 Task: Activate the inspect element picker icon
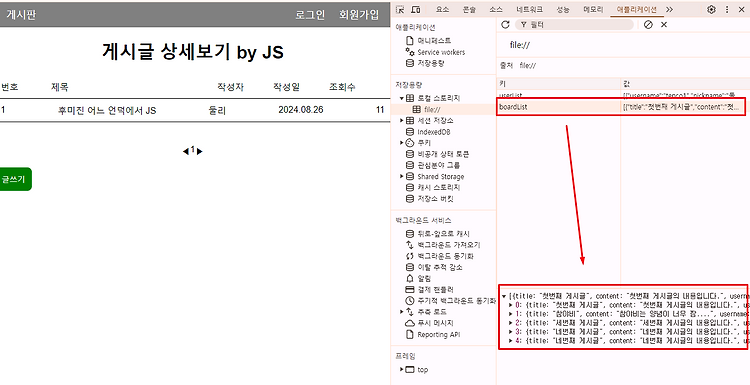point(400,10)
